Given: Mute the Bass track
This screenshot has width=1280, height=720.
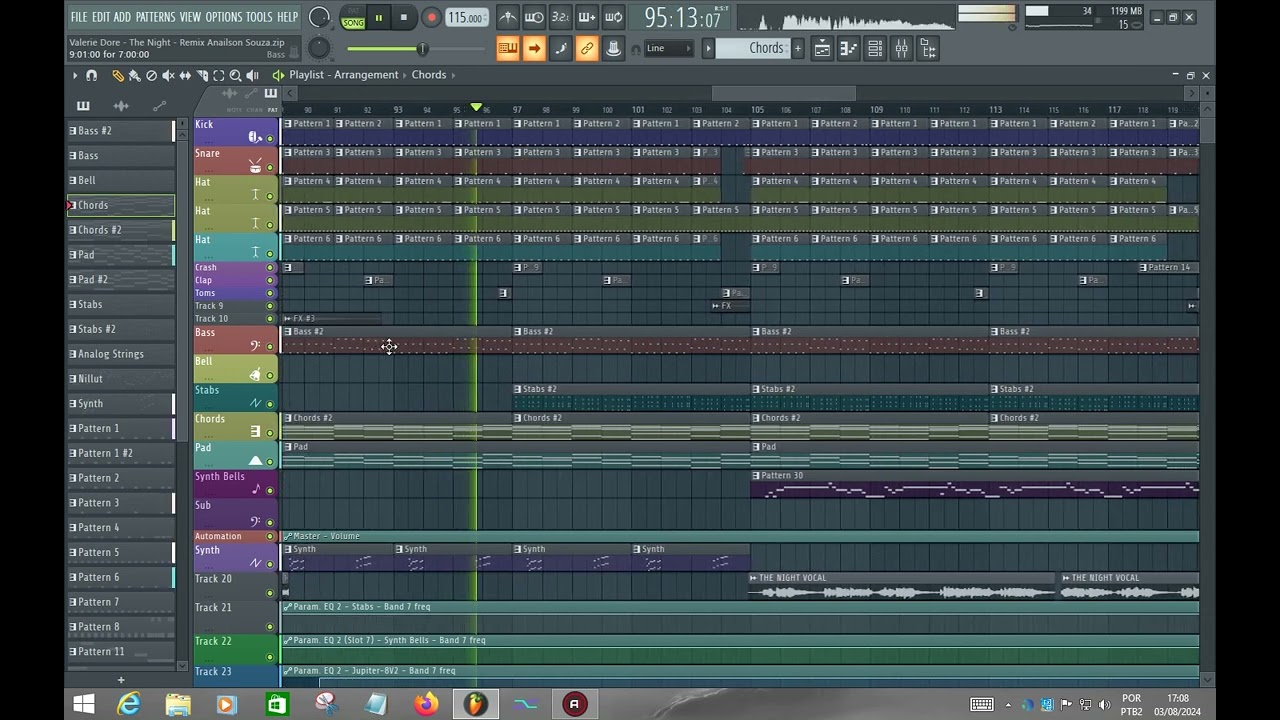Looking at the screenshot, I should 270,347.
